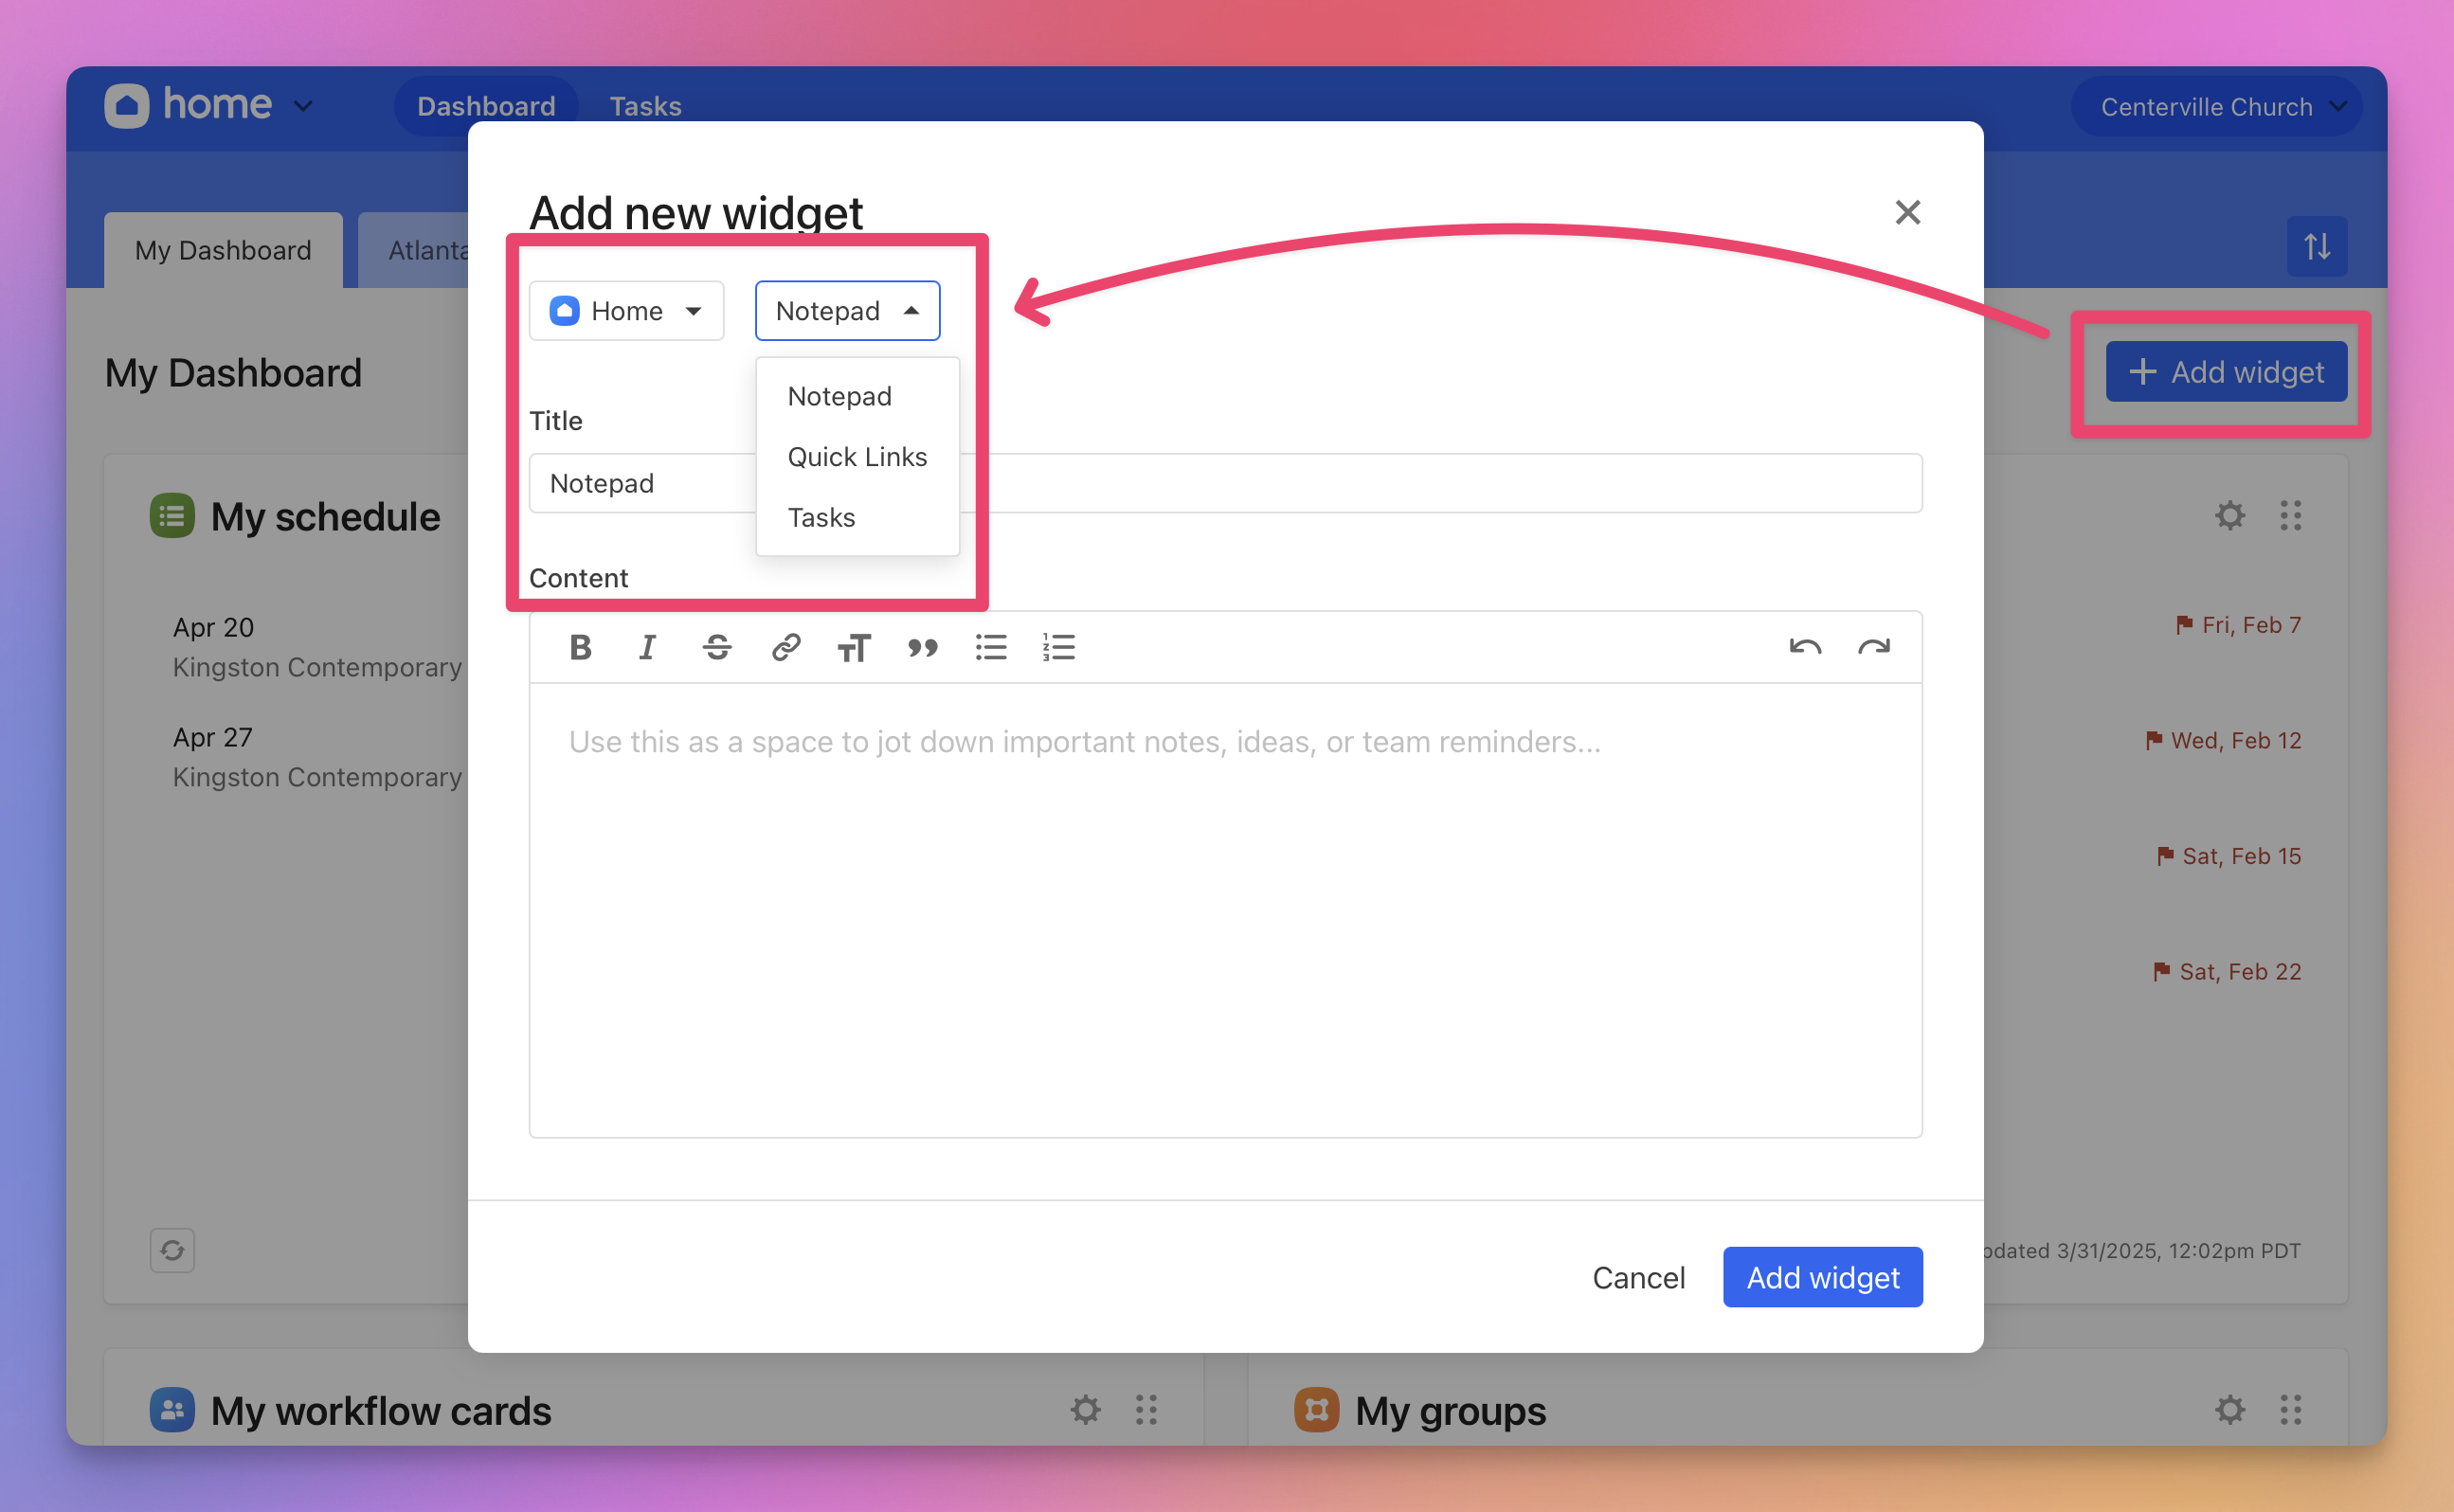Choose Quick Links from the widget list
The image size is (2454, 1512).
pyautogui.click(x=857, y=457)
